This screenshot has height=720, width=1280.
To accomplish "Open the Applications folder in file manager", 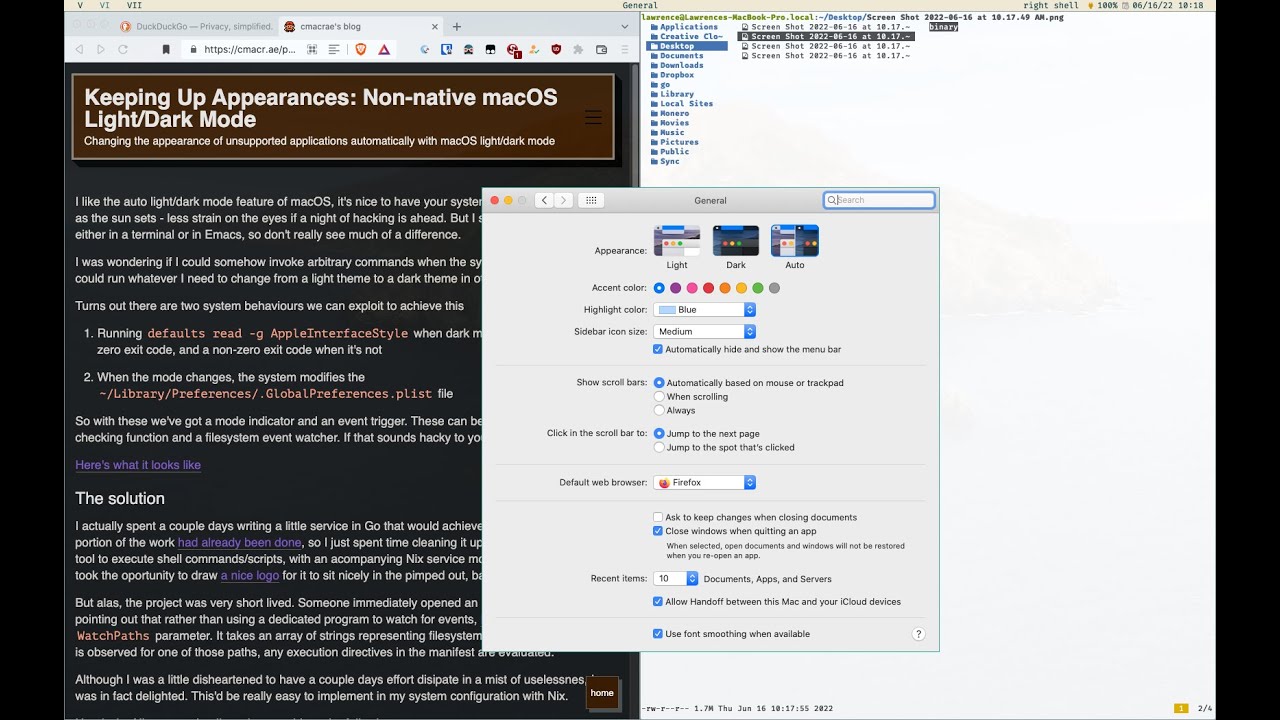I will pyautogui.click(x=688, y=27).
